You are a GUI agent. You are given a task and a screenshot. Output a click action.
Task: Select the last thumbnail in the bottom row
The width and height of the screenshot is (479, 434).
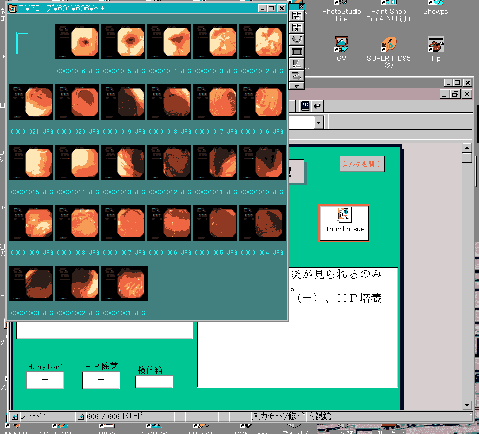124,284
